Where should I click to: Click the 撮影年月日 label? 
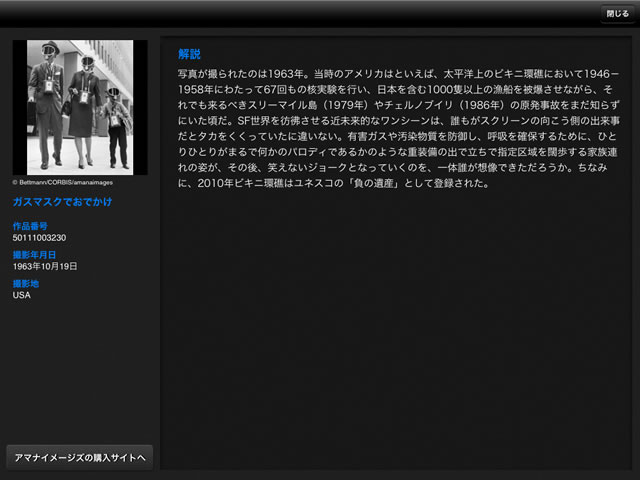(x=34, y=255)
